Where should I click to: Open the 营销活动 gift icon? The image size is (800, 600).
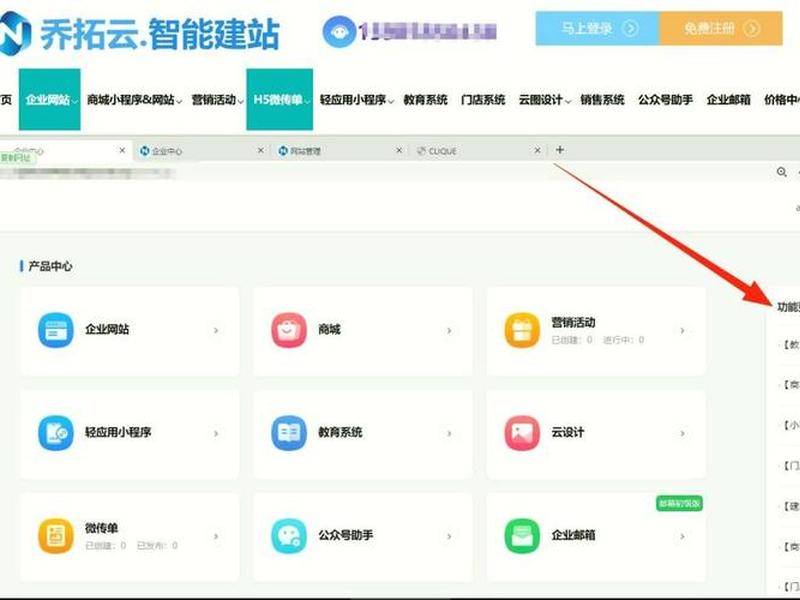coord(522,330)
